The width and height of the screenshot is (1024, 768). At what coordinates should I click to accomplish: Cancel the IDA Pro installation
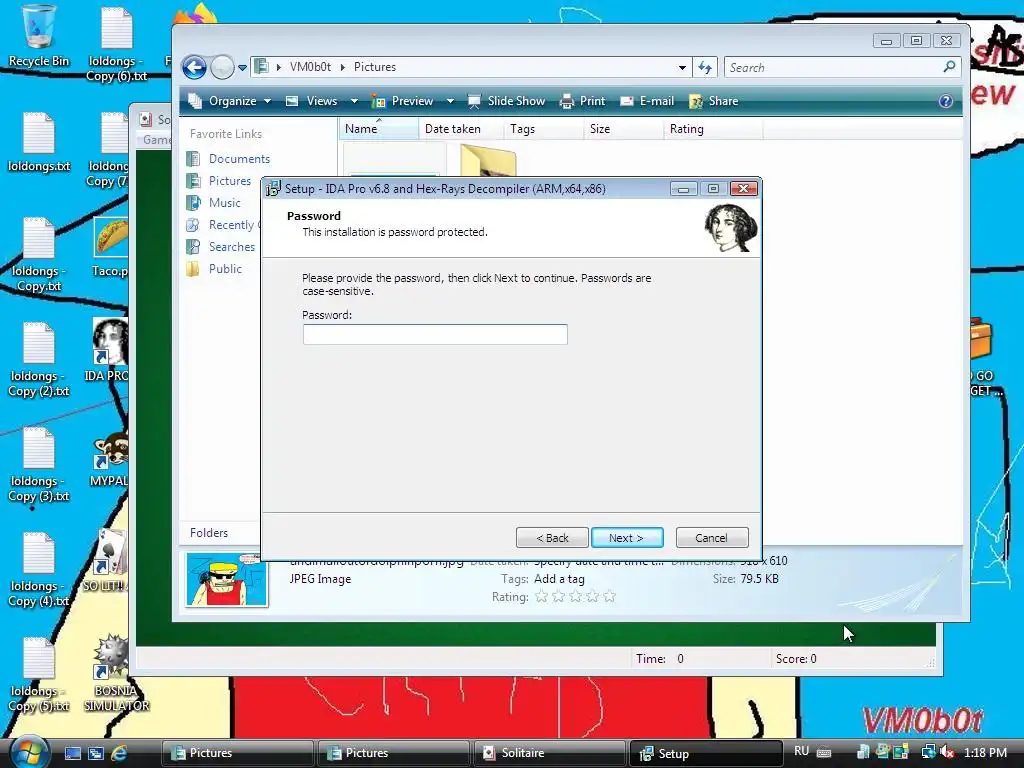pos(711,537)
